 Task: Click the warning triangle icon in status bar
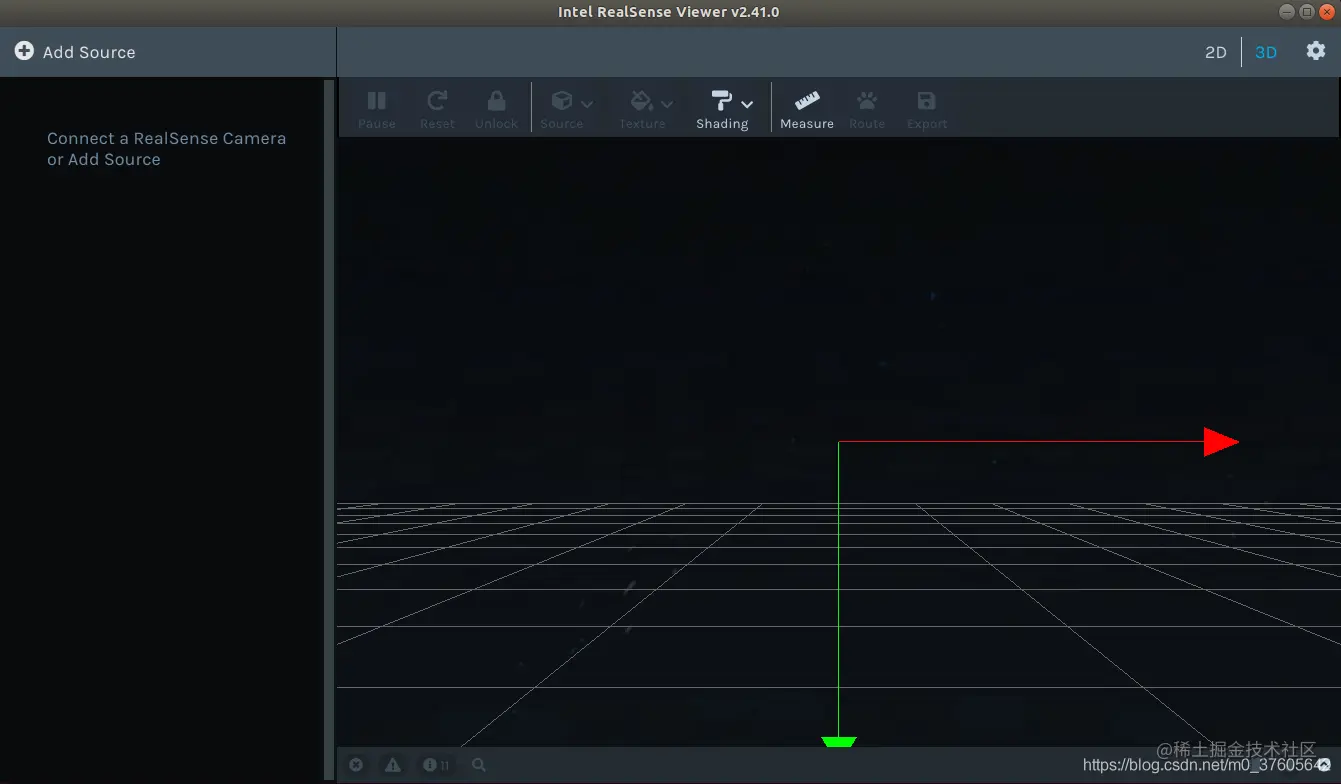tap(393, 765)
